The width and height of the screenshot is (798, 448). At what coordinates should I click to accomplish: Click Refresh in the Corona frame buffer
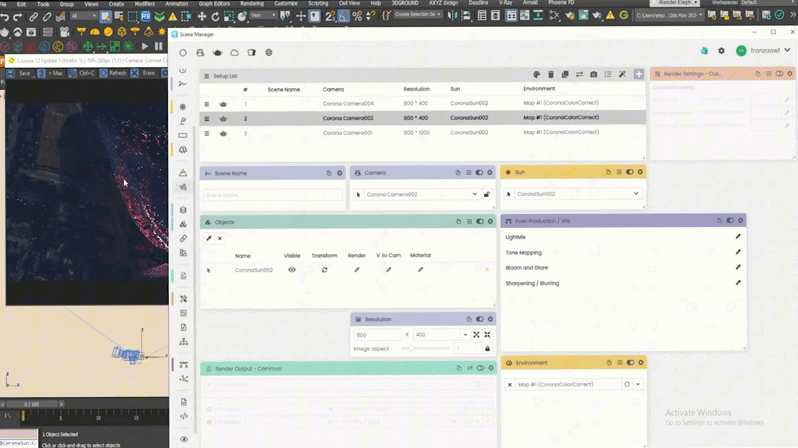tap(113, 73)
